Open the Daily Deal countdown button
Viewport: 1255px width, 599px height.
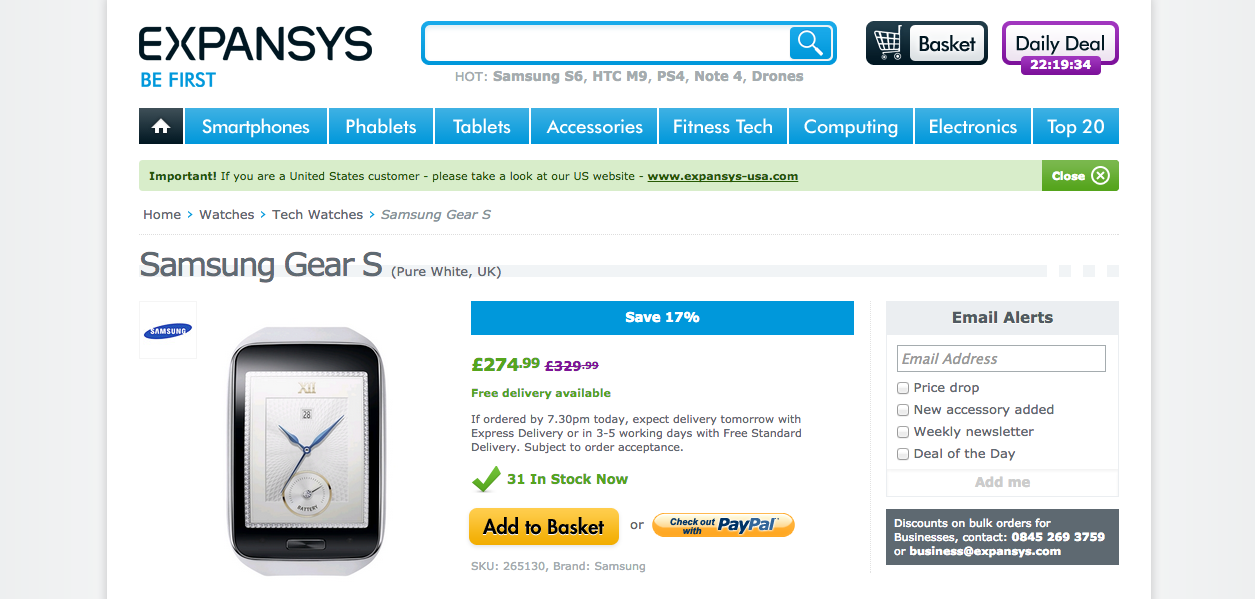(1060, 46)
